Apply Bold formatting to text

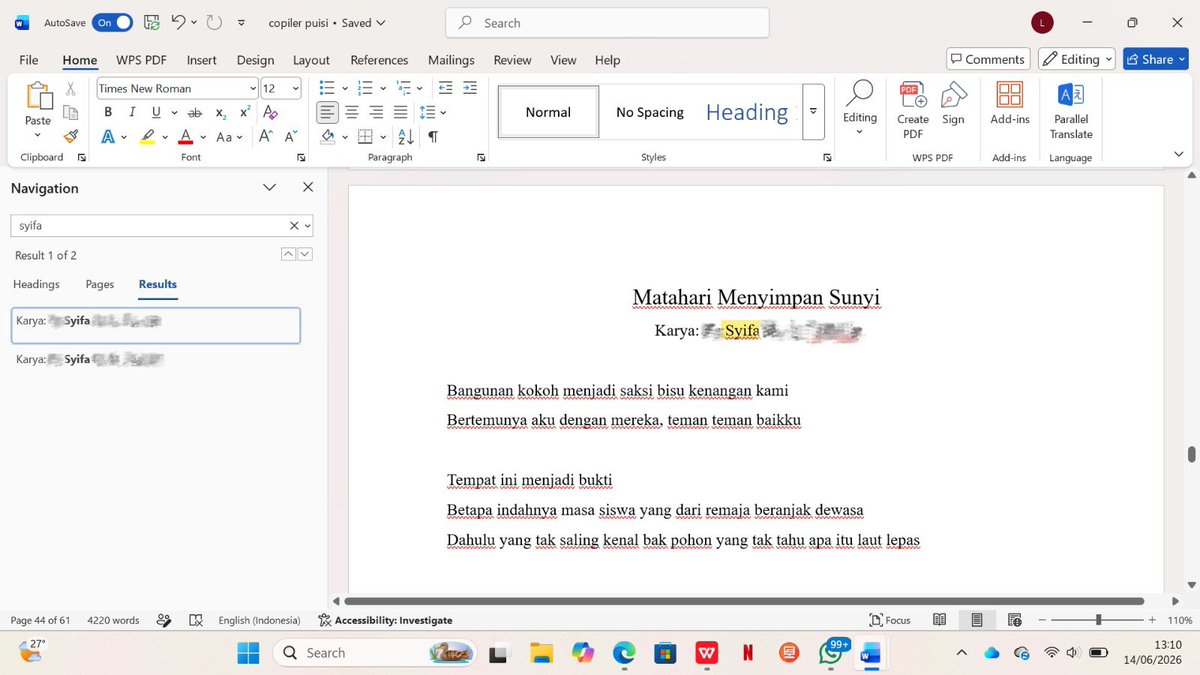click(x=108, y=113)
